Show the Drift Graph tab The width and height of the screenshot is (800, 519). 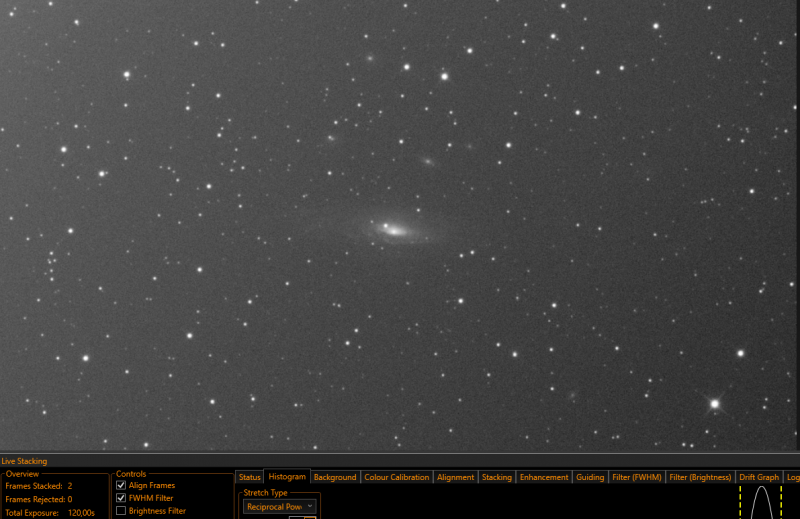pyautogui.click(x=759, y=477)
